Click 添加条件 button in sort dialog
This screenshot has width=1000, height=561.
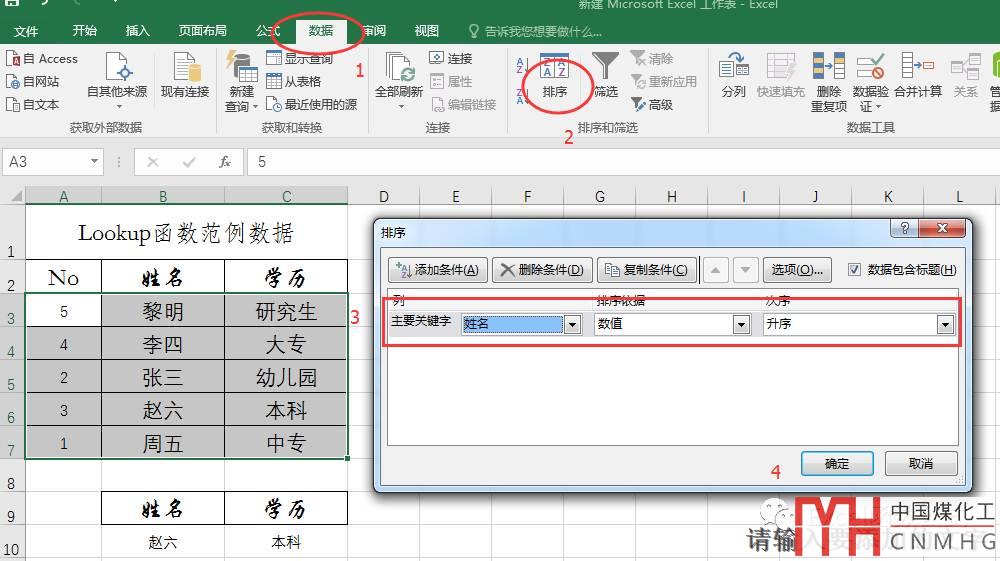[x=437, y=270]
